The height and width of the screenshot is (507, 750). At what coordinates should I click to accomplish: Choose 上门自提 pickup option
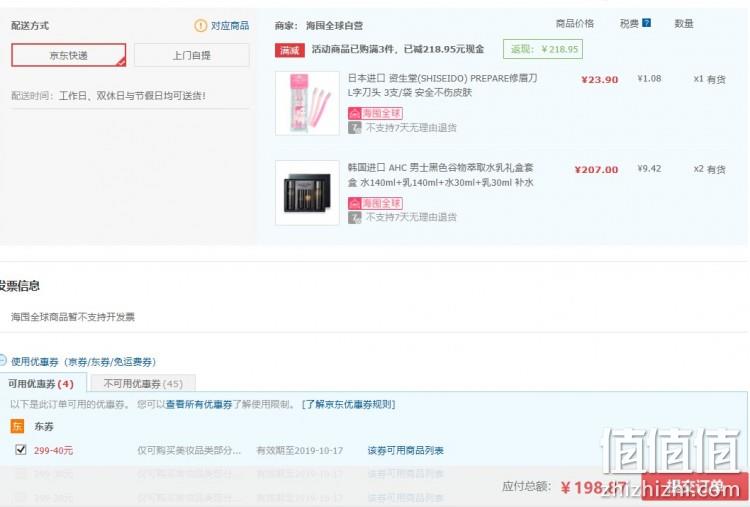[x=192, y=55]
